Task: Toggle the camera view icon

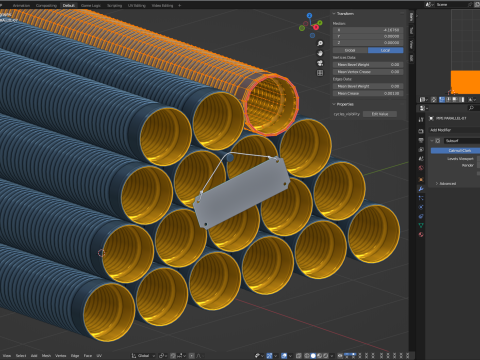Action: [320, 63]
